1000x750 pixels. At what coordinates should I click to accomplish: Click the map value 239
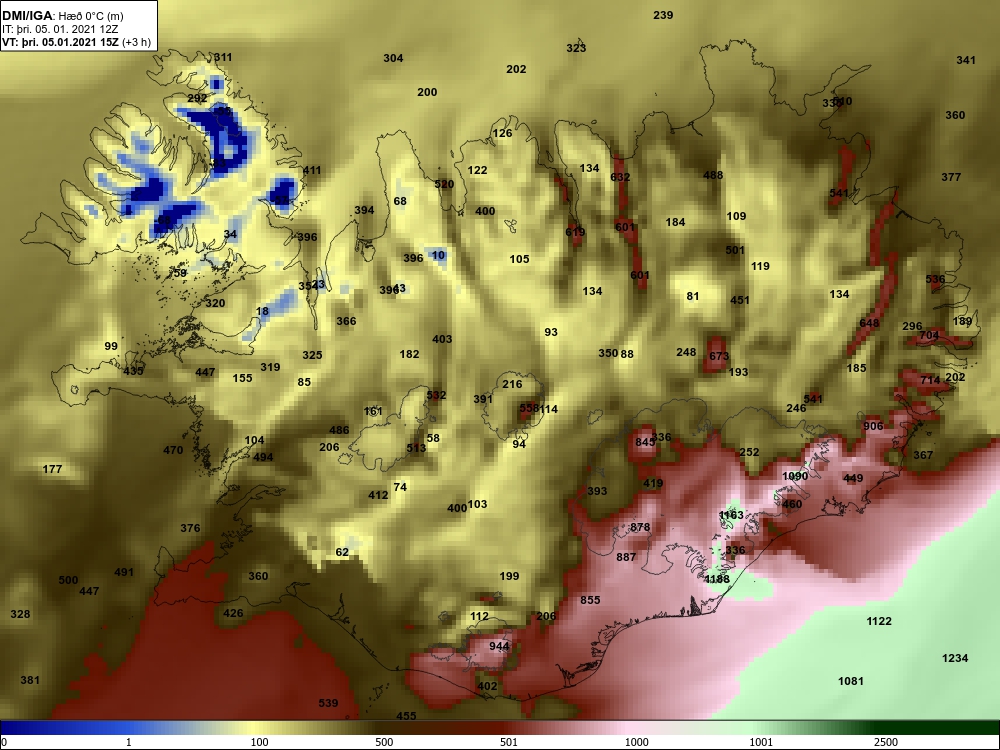663,15
